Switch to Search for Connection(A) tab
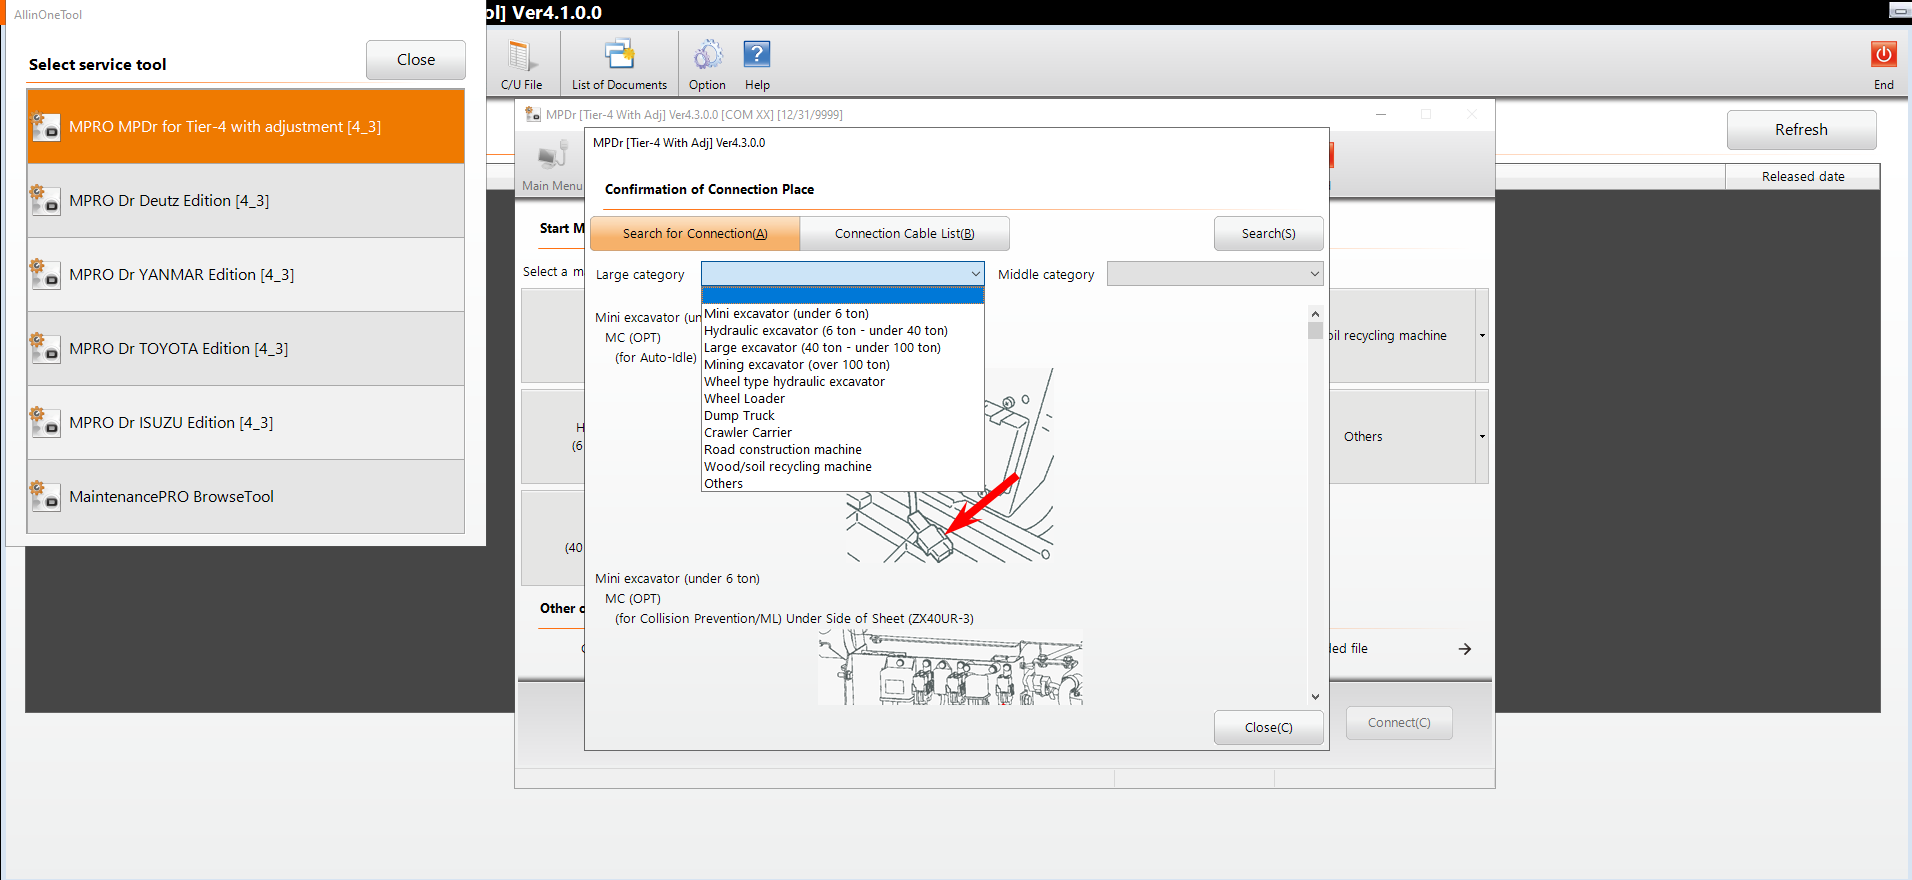1912x880 pixels. coord(695,234)
